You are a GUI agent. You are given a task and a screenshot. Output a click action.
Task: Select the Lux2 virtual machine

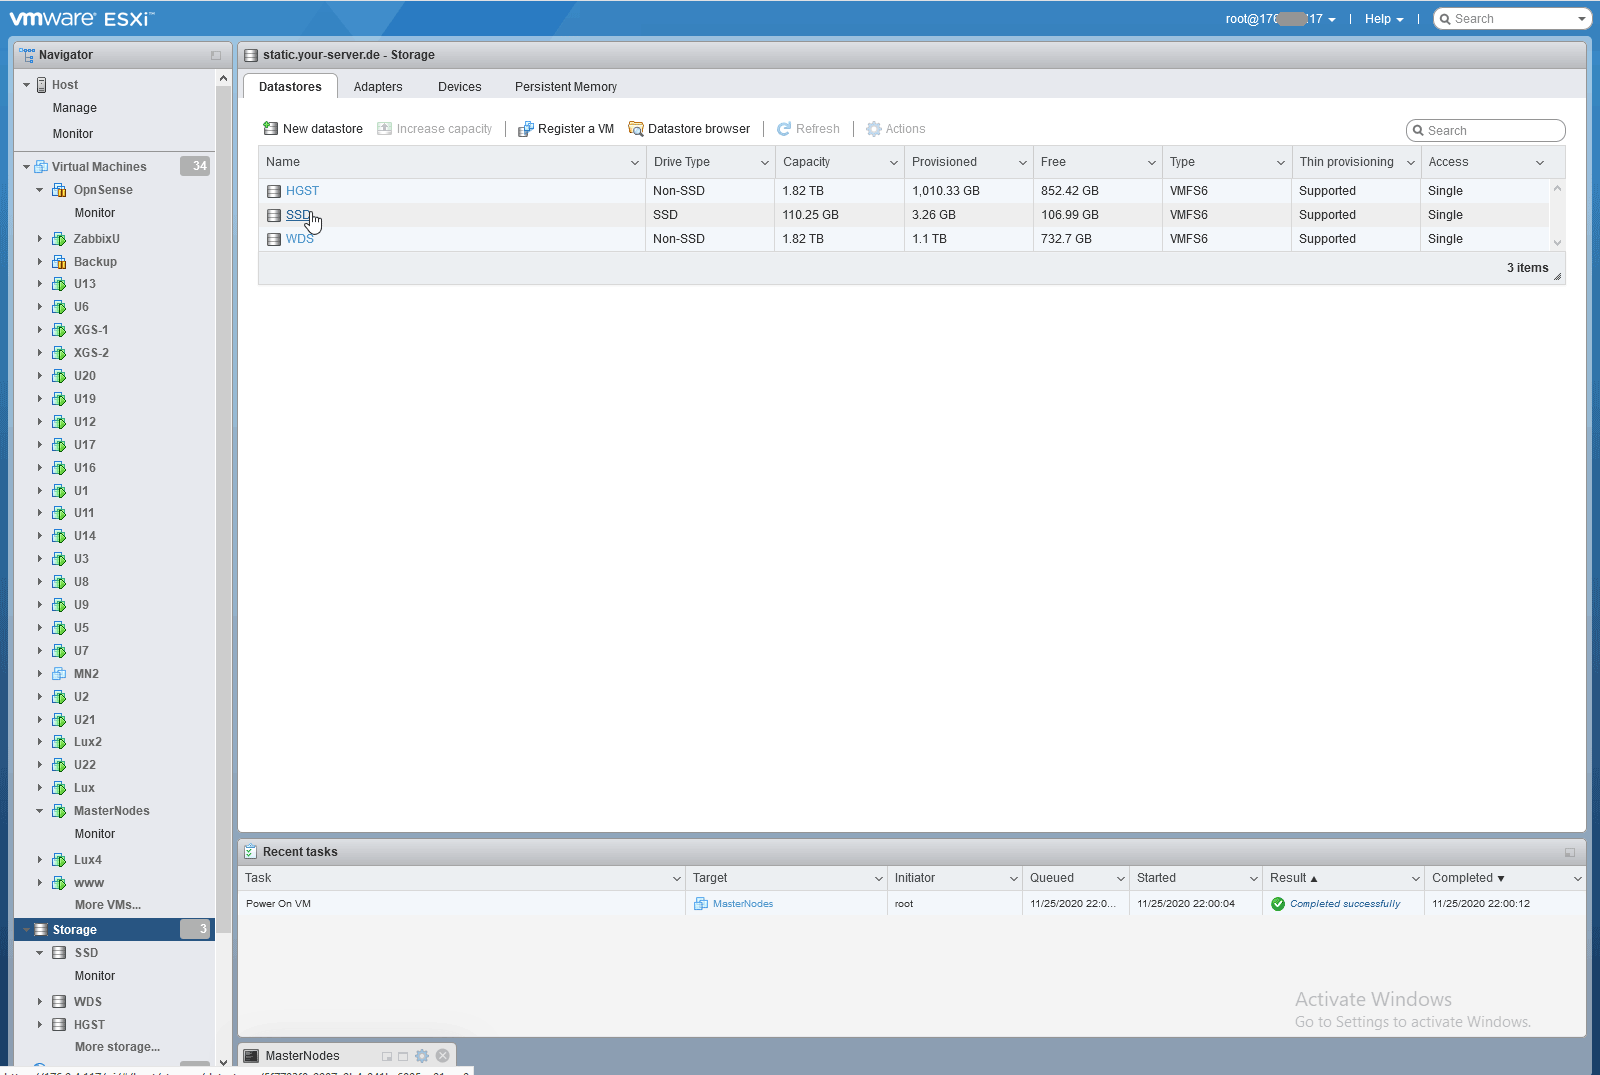(88, 742)
